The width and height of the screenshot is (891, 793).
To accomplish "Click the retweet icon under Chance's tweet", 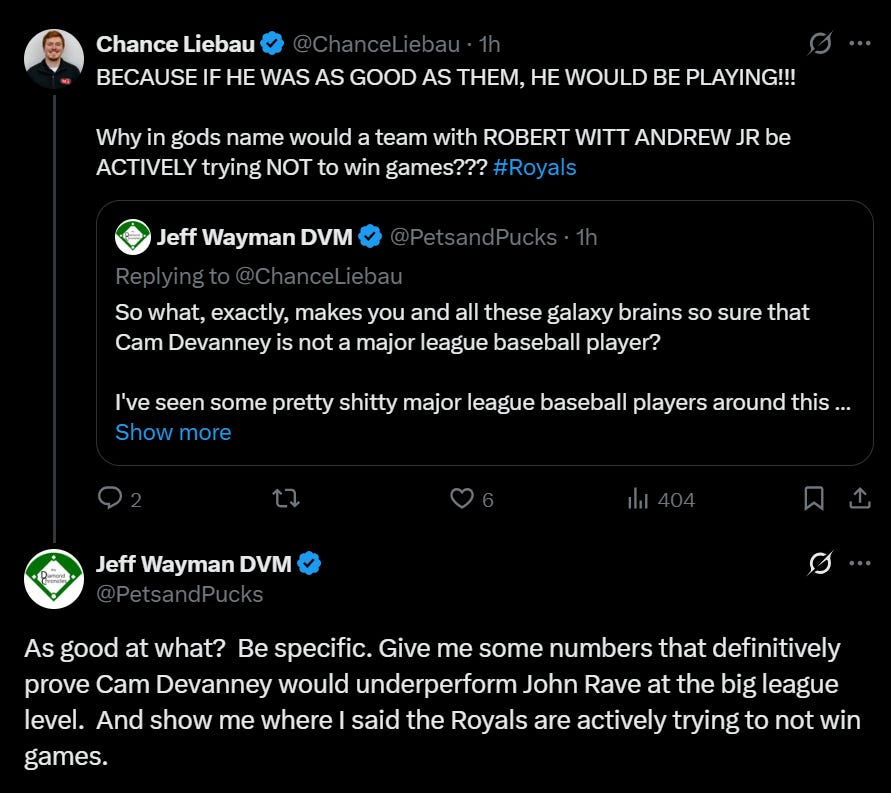I will (x=286, y=498).
